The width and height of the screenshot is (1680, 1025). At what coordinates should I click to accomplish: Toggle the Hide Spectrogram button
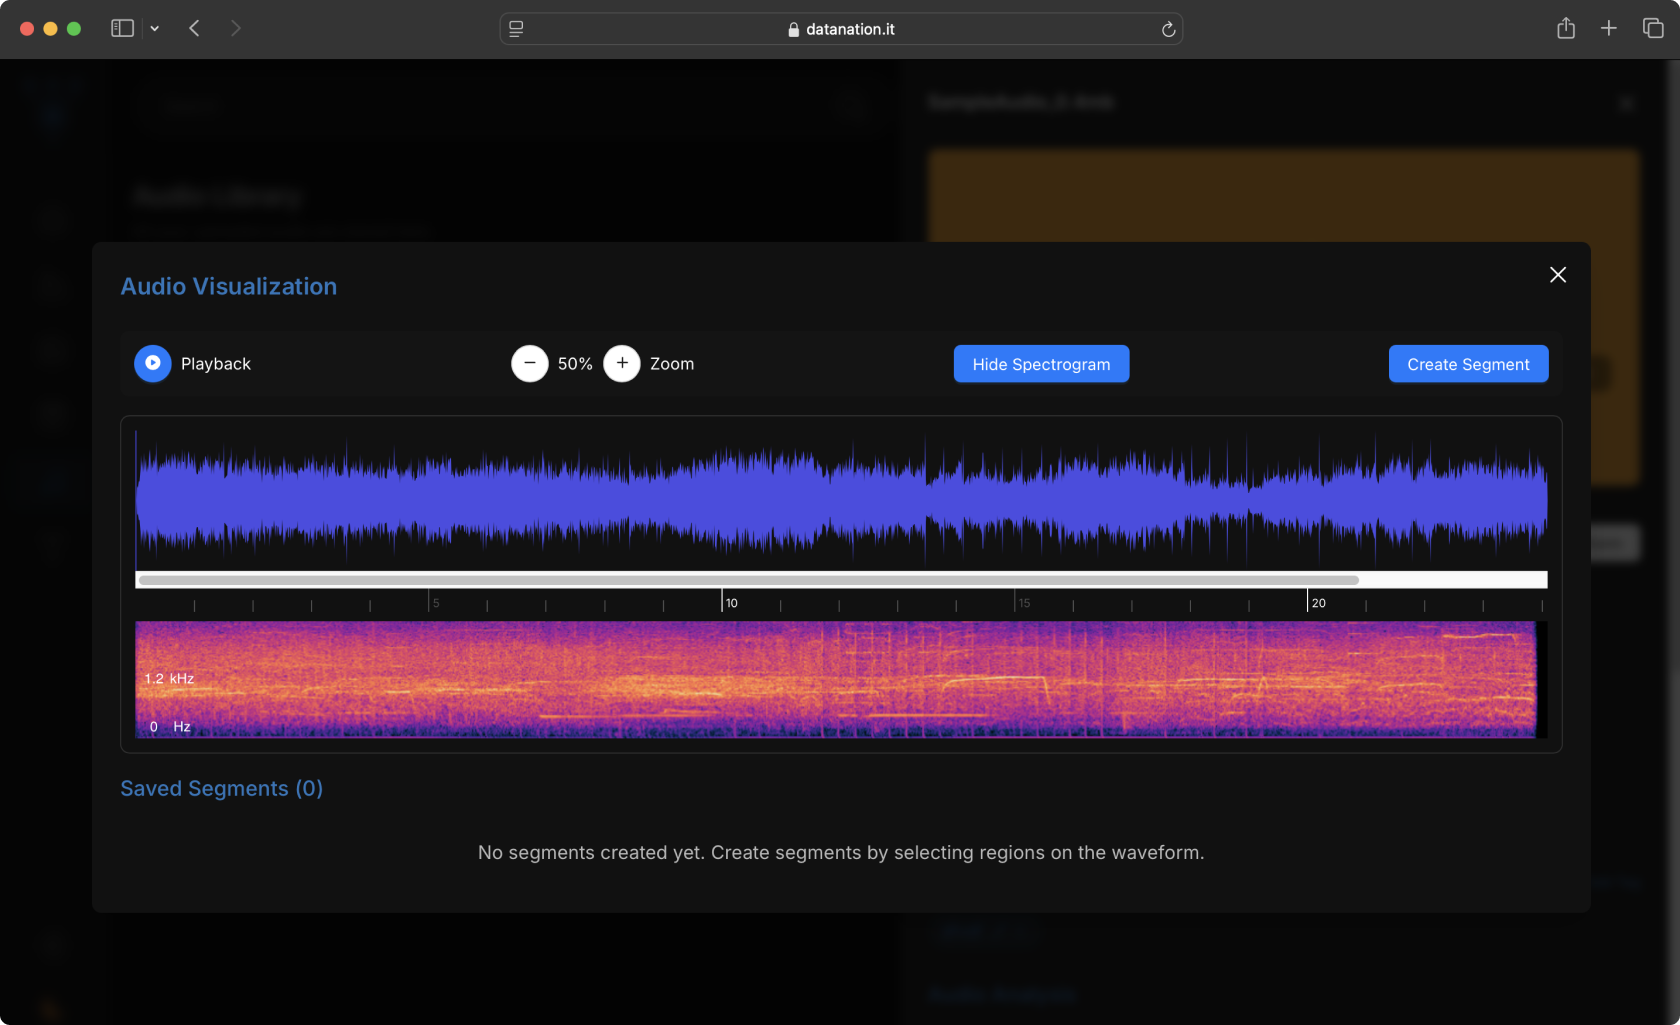point(1041,364)
